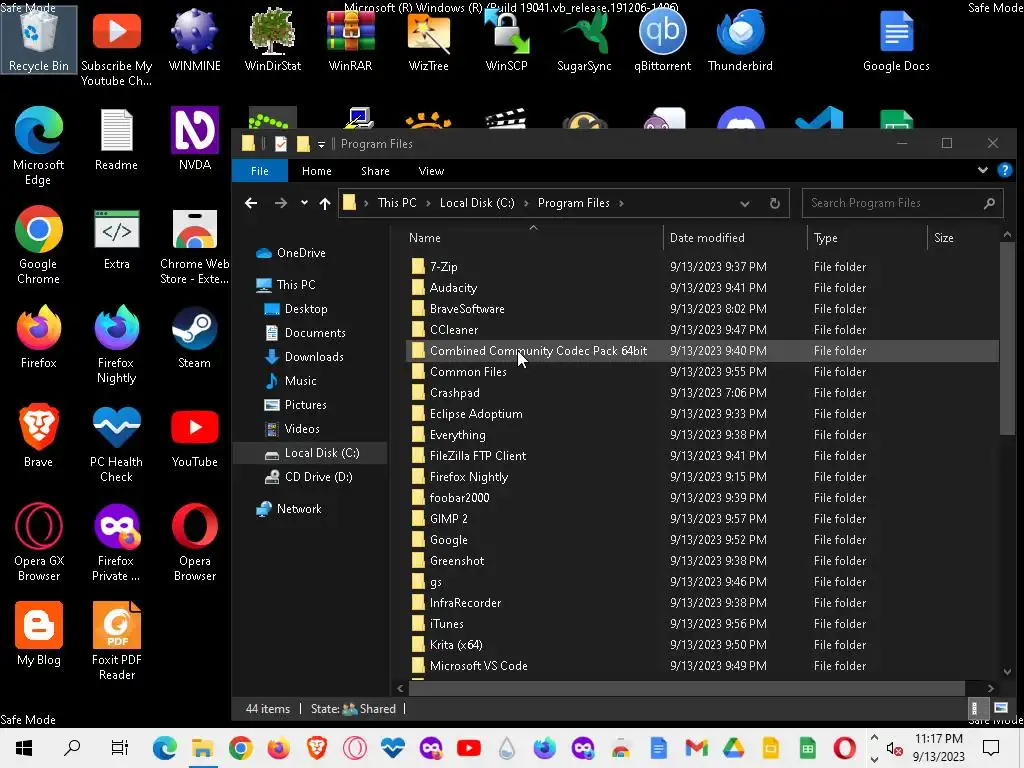Open WizTree desktop shortcut
The image size is (1024, 768).
pos(428,39)
